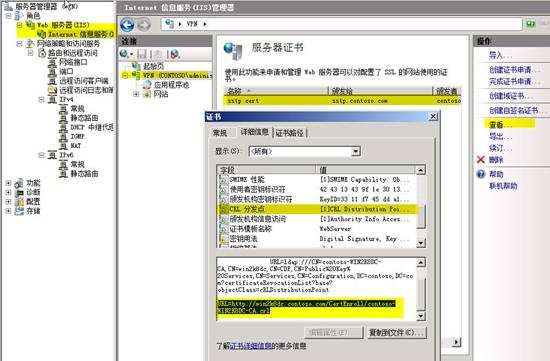The height and width of the screenshot is (361, 550).
Task: Select the 证书模板名称 field row
Action: pyautogui.click(x=317, y=229)
